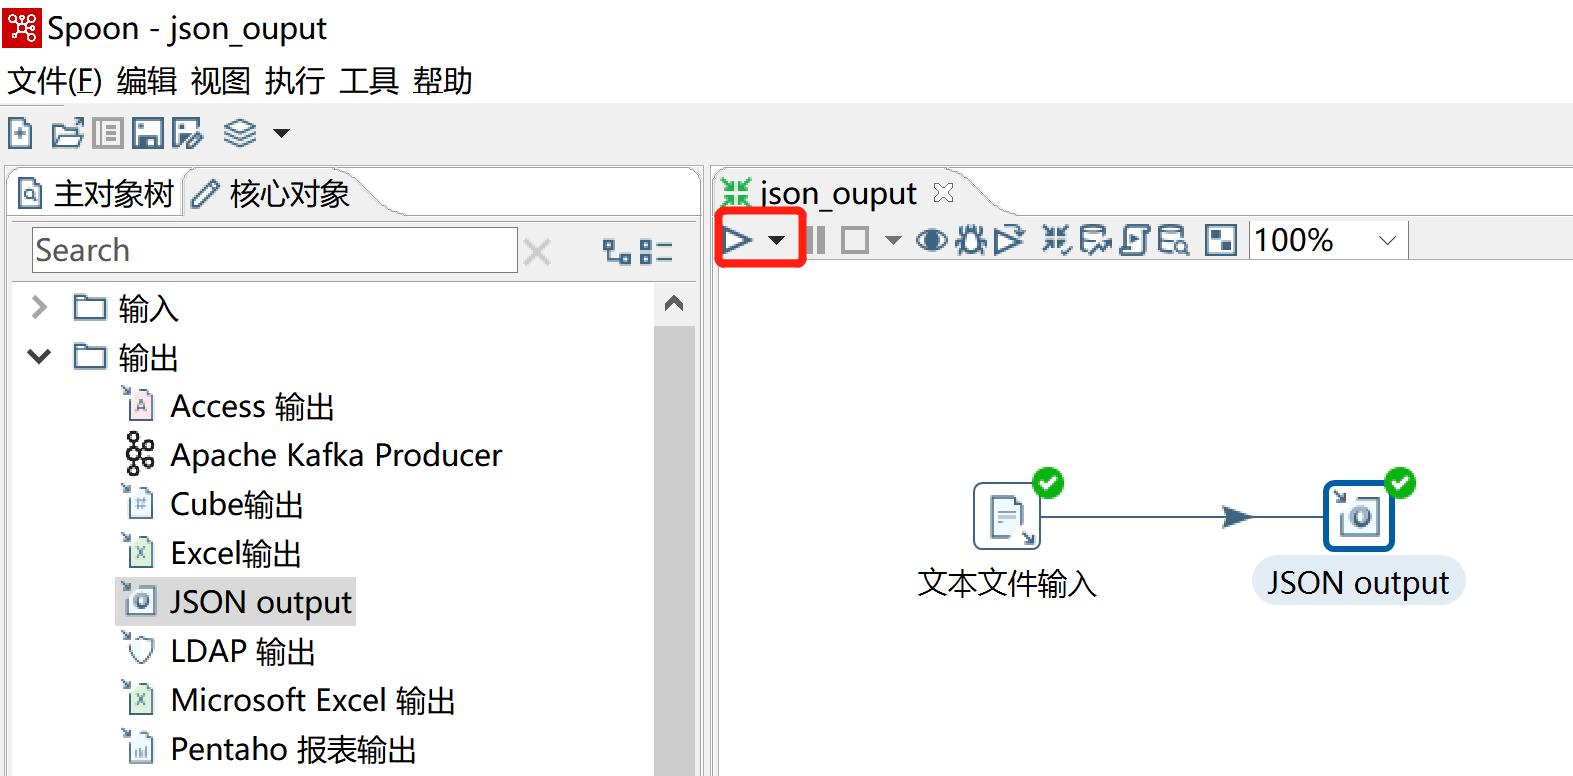
Task: Clear the search with the X icon
Action: pos(537,252)
